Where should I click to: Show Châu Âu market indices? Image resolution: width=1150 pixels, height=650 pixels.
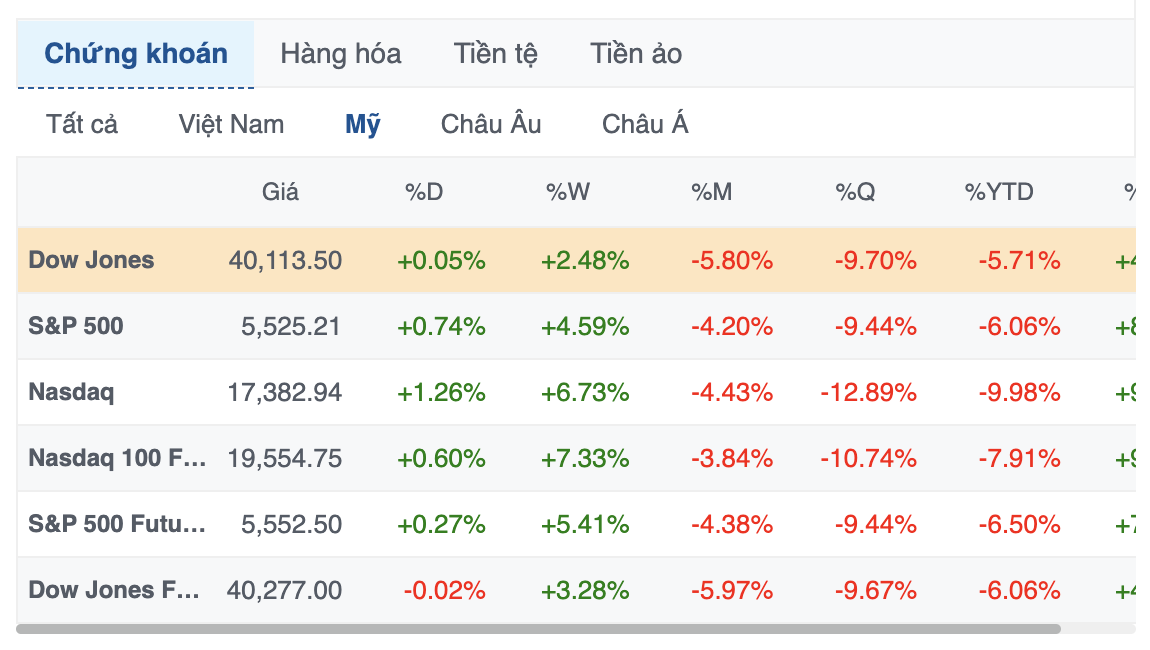[x=491, y=124]
